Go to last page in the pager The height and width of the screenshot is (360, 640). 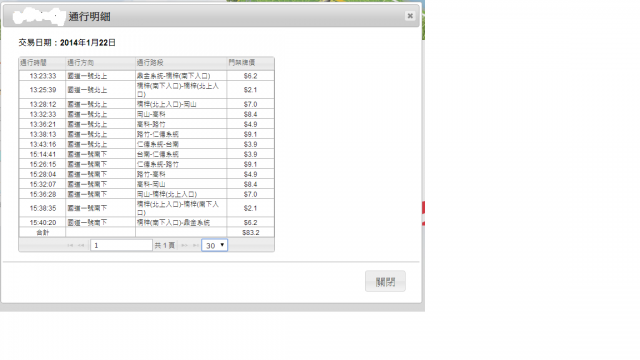[196, 245]
